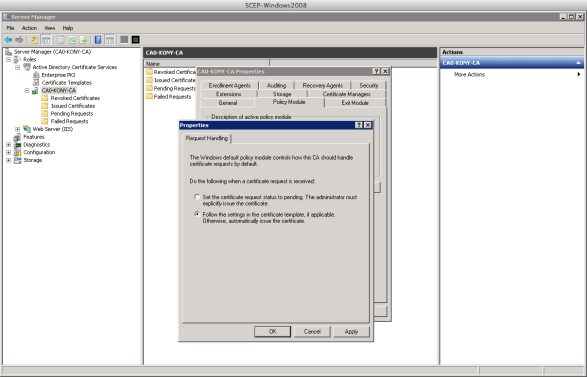Click the Enterprise PKI tree icon
The image size is (587, 377).
[x=36, y=75]
